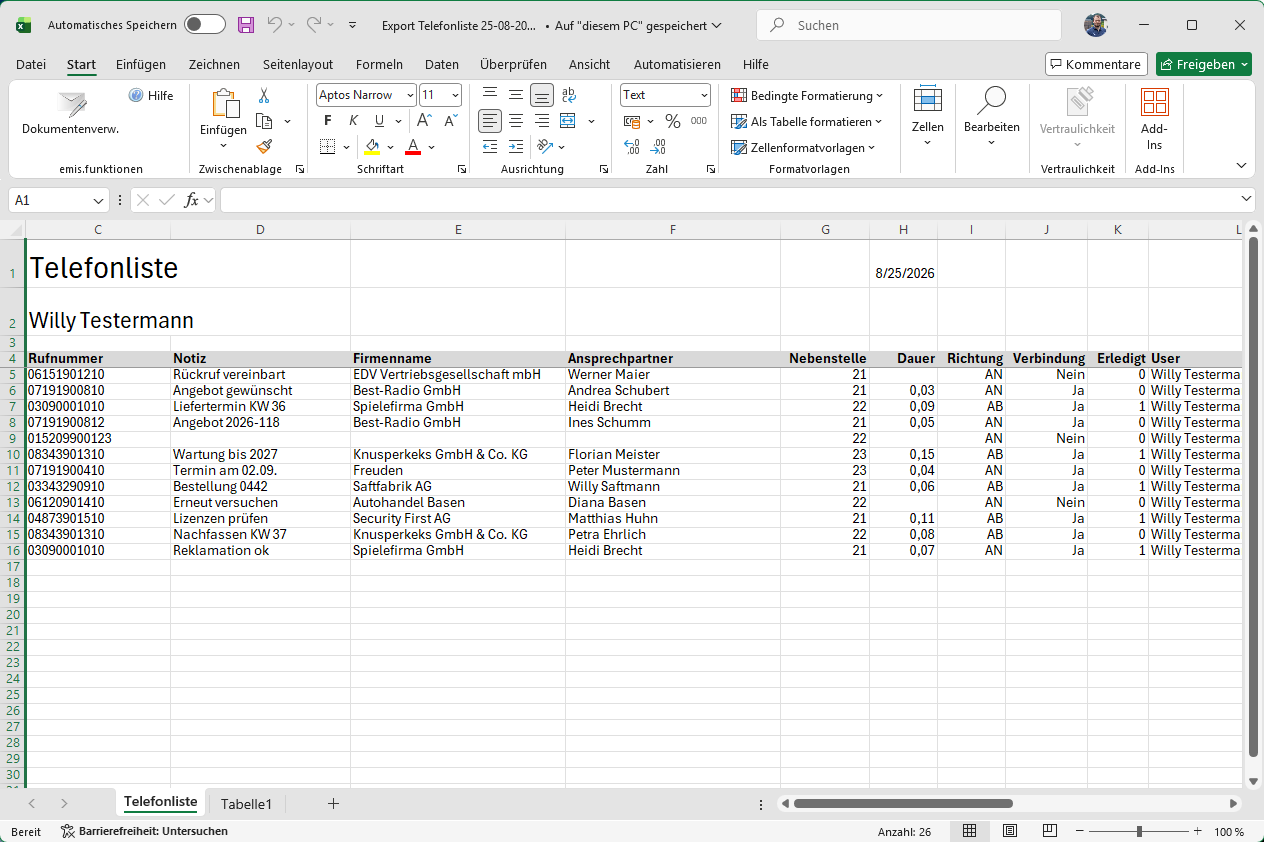Click the insert function fx icon
The width and height of the screenshot is (1264, 842).
tap(192, 200)
